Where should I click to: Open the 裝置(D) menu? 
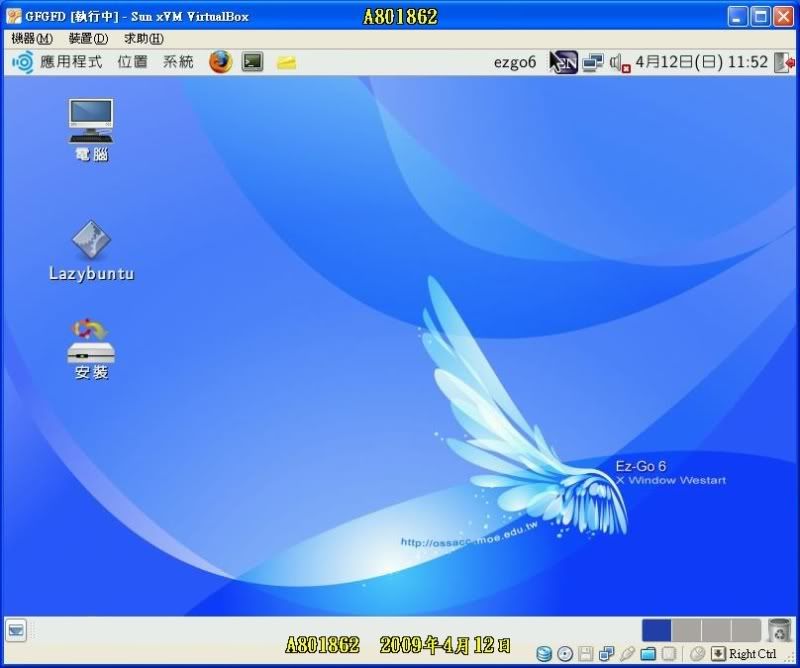click(88, 38)
